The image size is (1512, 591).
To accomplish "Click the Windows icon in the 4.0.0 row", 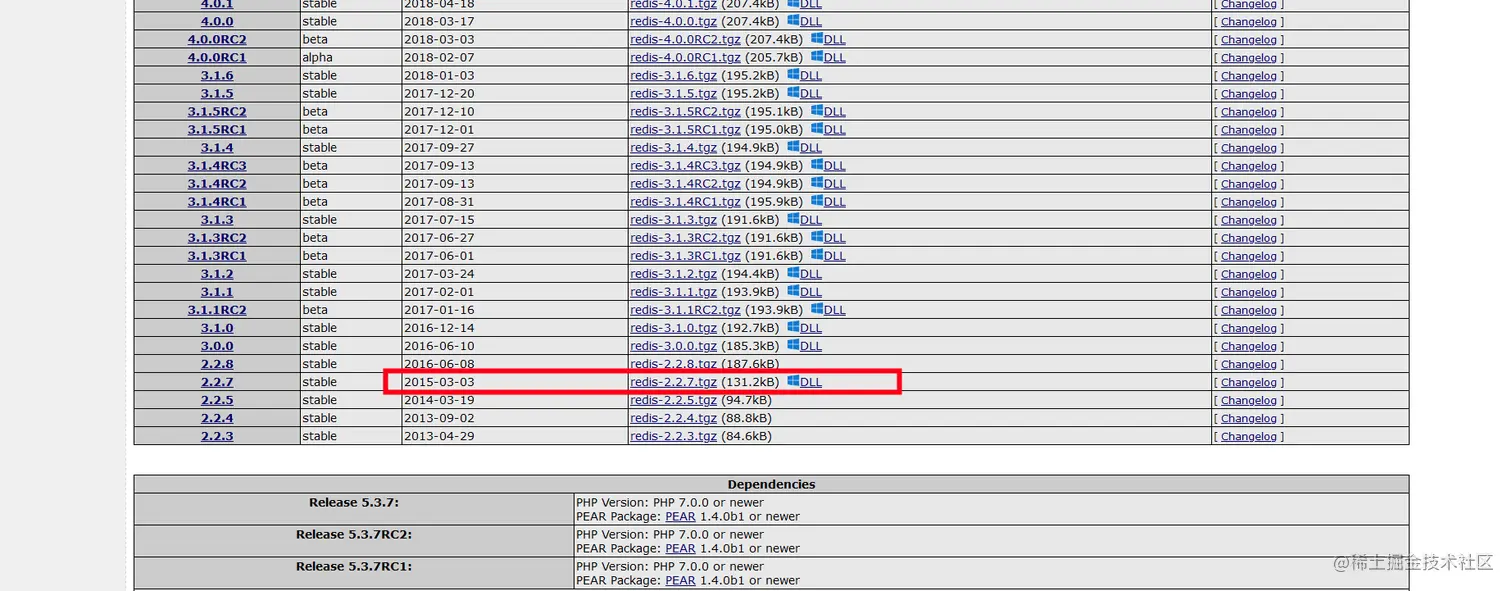I will click(793, 20).
